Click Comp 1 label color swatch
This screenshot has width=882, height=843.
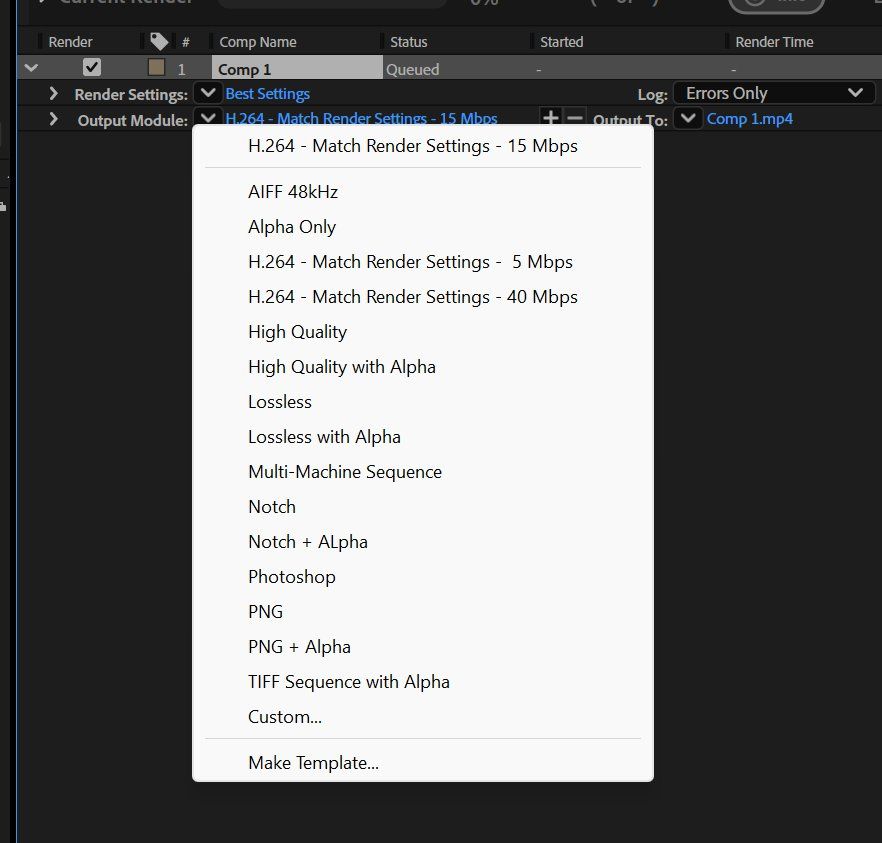coord(156,68)
